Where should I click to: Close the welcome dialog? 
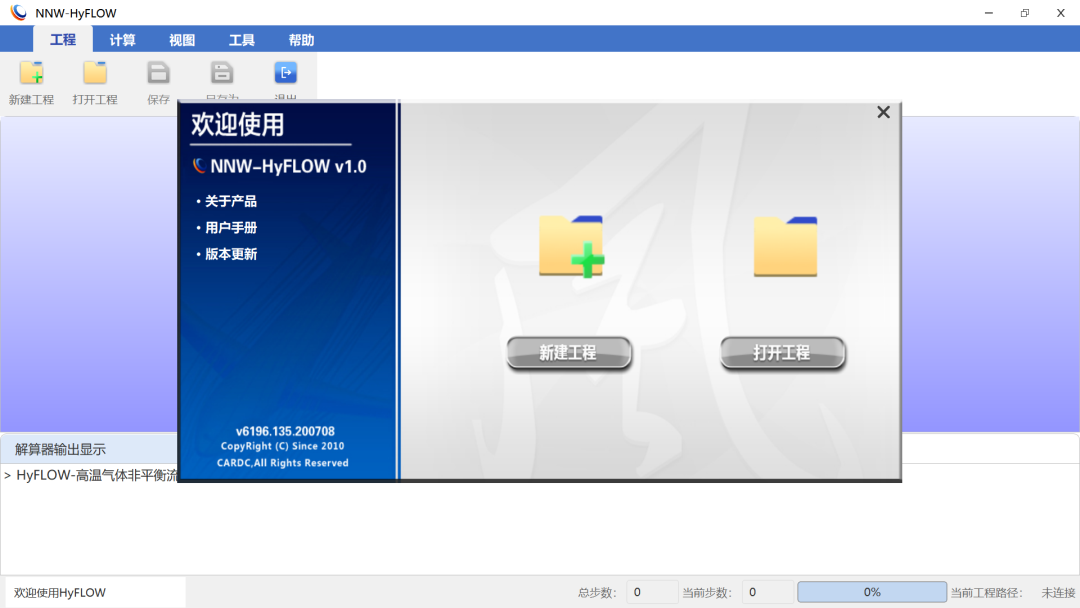tap(884, 112)
